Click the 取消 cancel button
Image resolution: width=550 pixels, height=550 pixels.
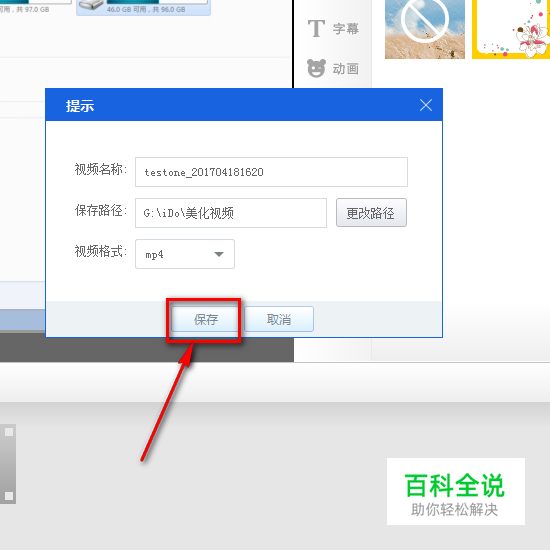[x=279, y=319]
